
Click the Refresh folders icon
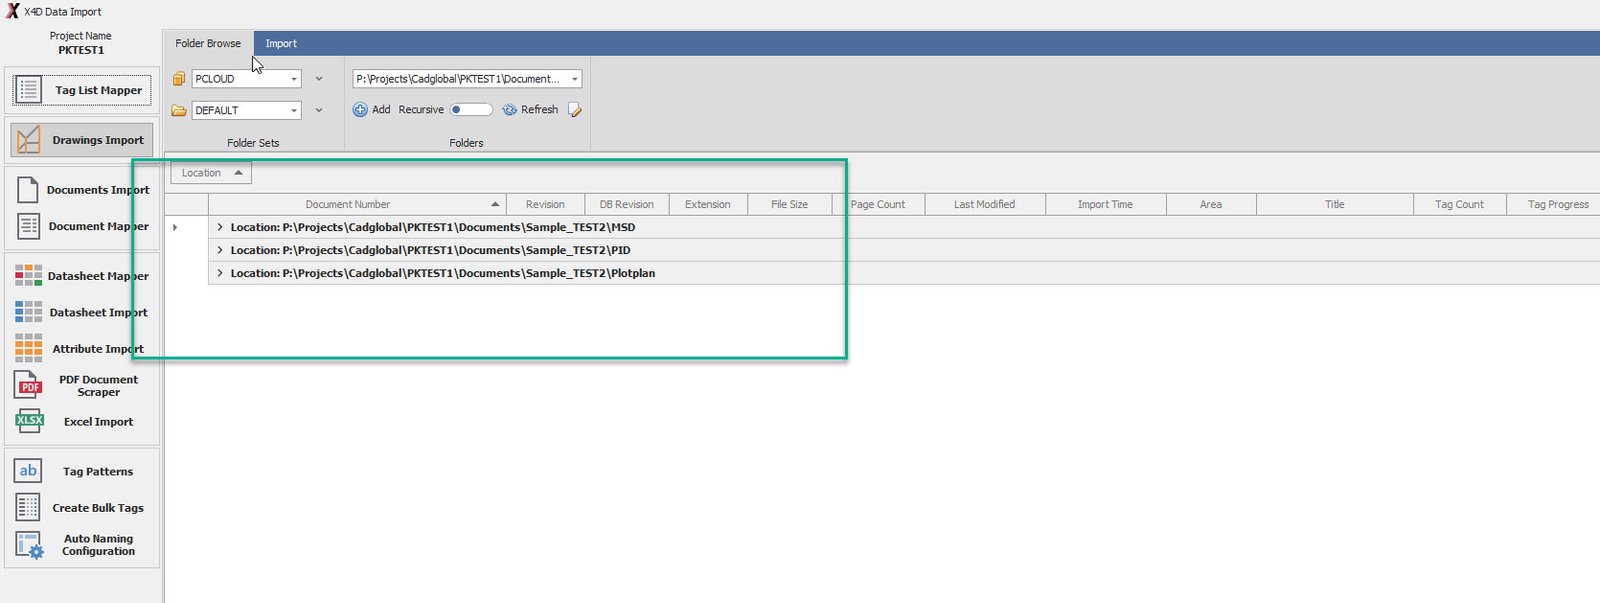coord(510,110)
